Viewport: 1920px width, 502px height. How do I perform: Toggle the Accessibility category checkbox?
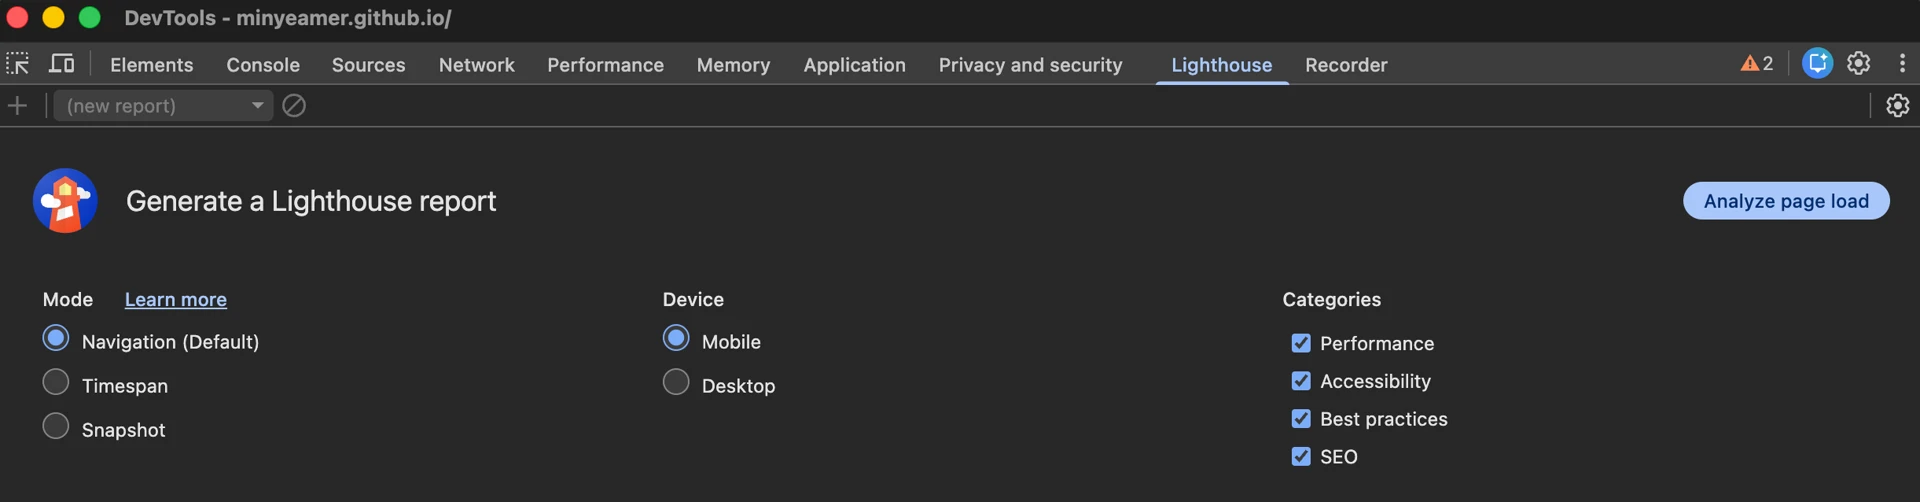click(x=1301, y=381)
